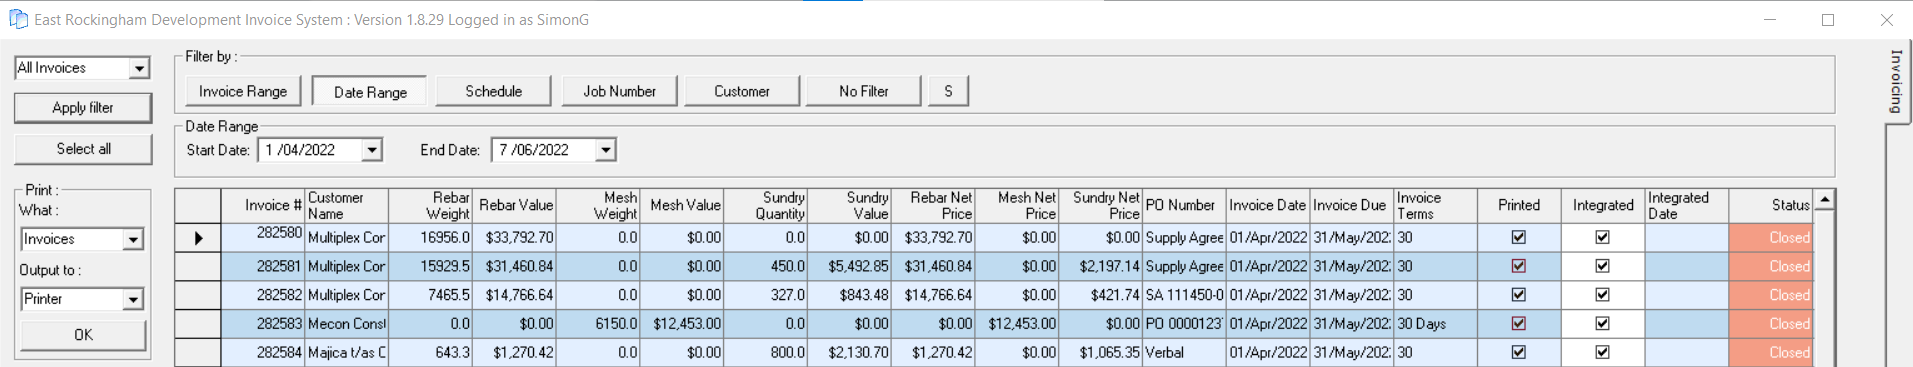The width and height of the screenshot is (1913, 367).
Task: Toggle Integrated checkbox for invoice 282582
Action: (x=1603, y=295)
